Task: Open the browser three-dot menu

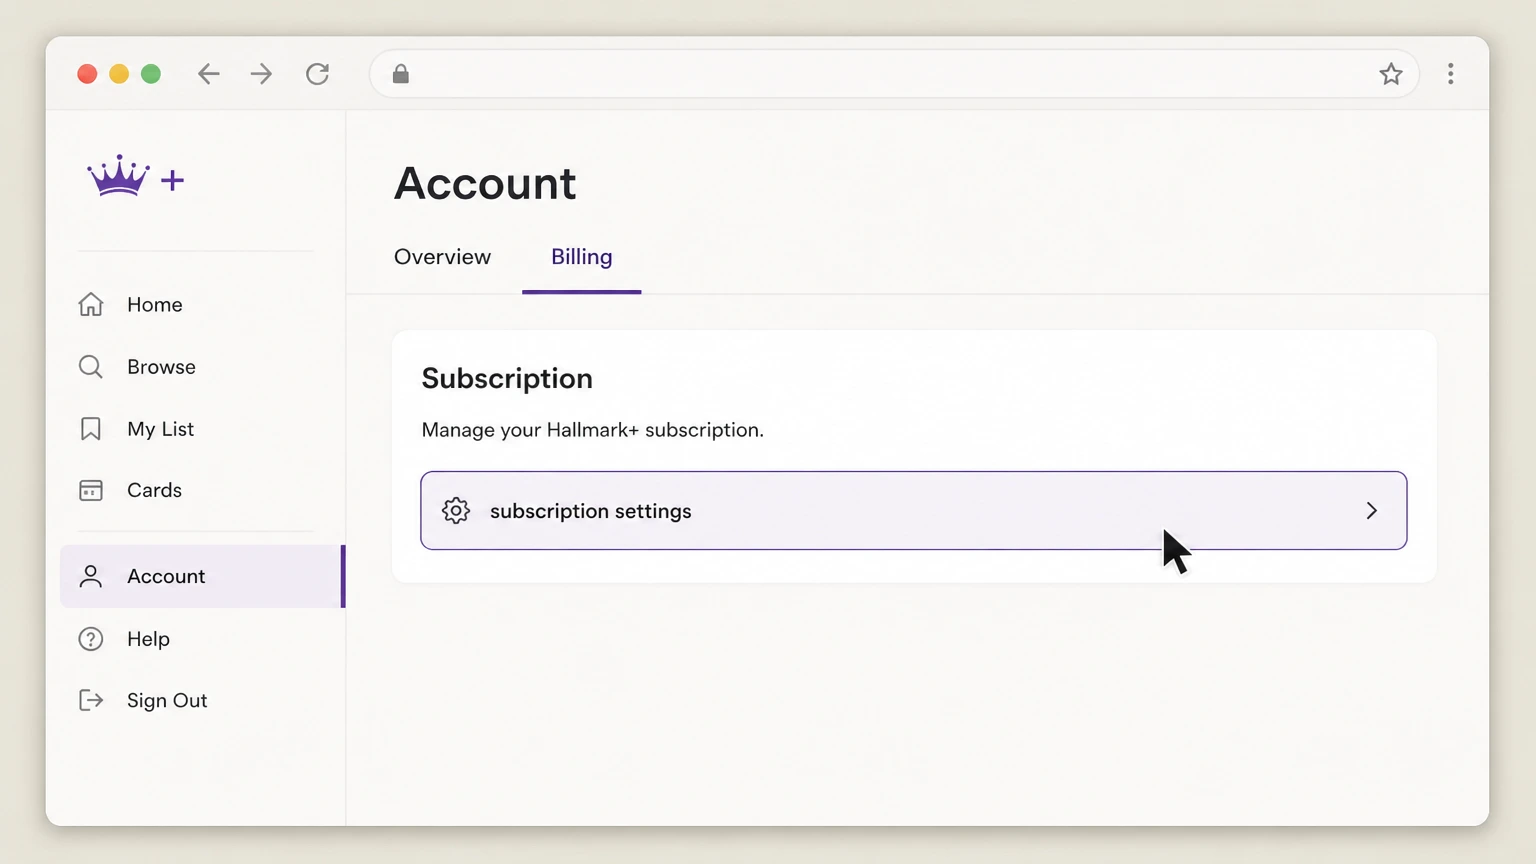Action: coord(1451,74)
